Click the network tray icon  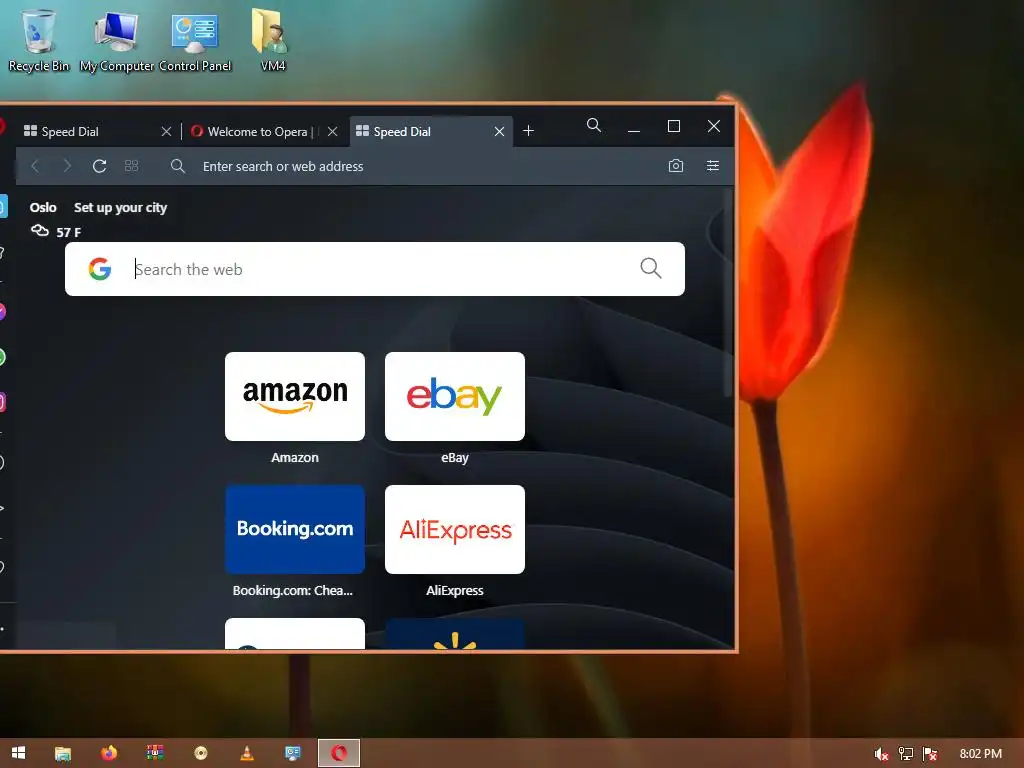(x=906, y=754)
